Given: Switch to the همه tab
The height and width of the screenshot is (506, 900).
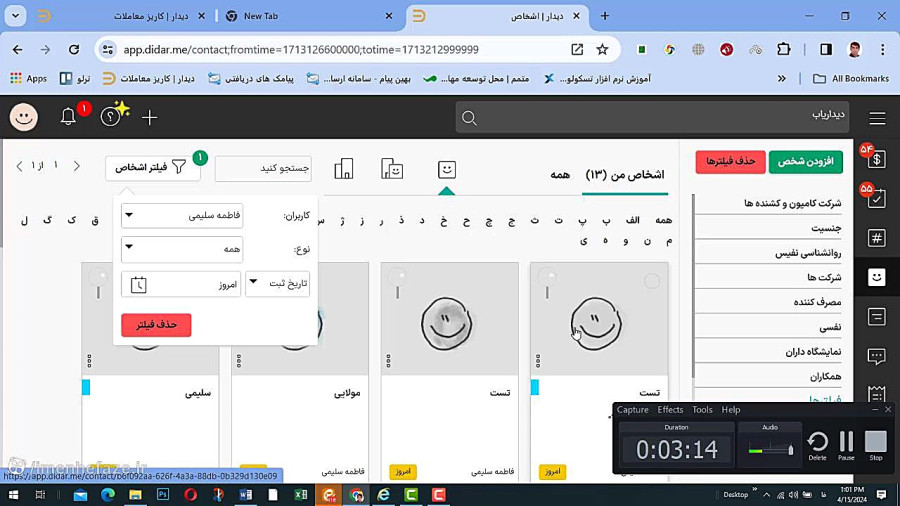Looking at the screenshot, I should click(x=560, y=174).
